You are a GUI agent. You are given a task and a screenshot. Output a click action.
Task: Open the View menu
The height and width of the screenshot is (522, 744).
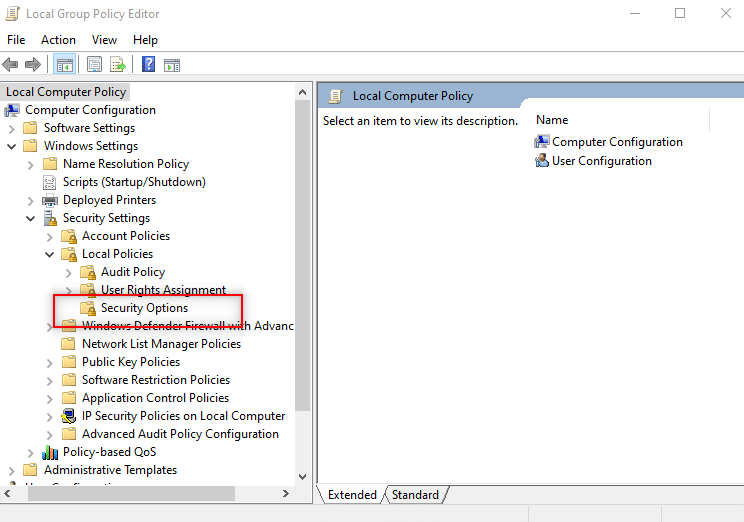click(x=104, y=40)
